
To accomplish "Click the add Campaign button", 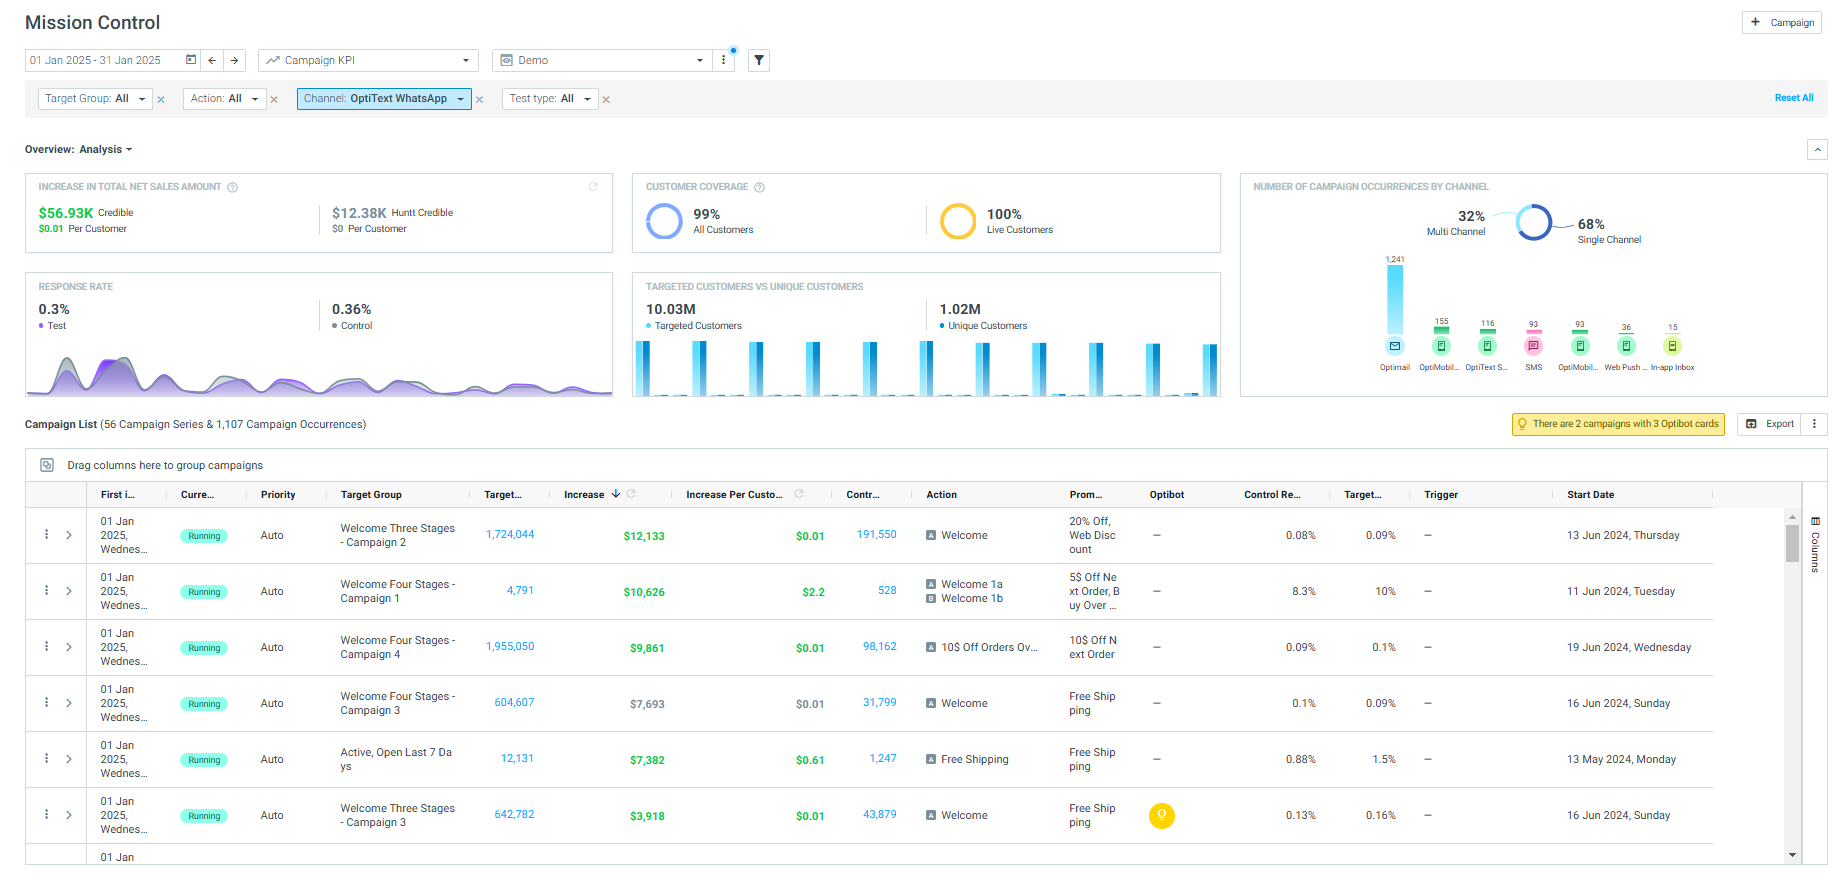I will [1782, 22].
